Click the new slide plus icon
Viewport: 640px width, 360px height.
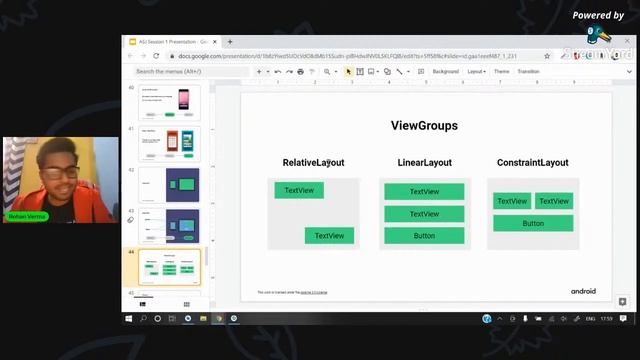259,71
